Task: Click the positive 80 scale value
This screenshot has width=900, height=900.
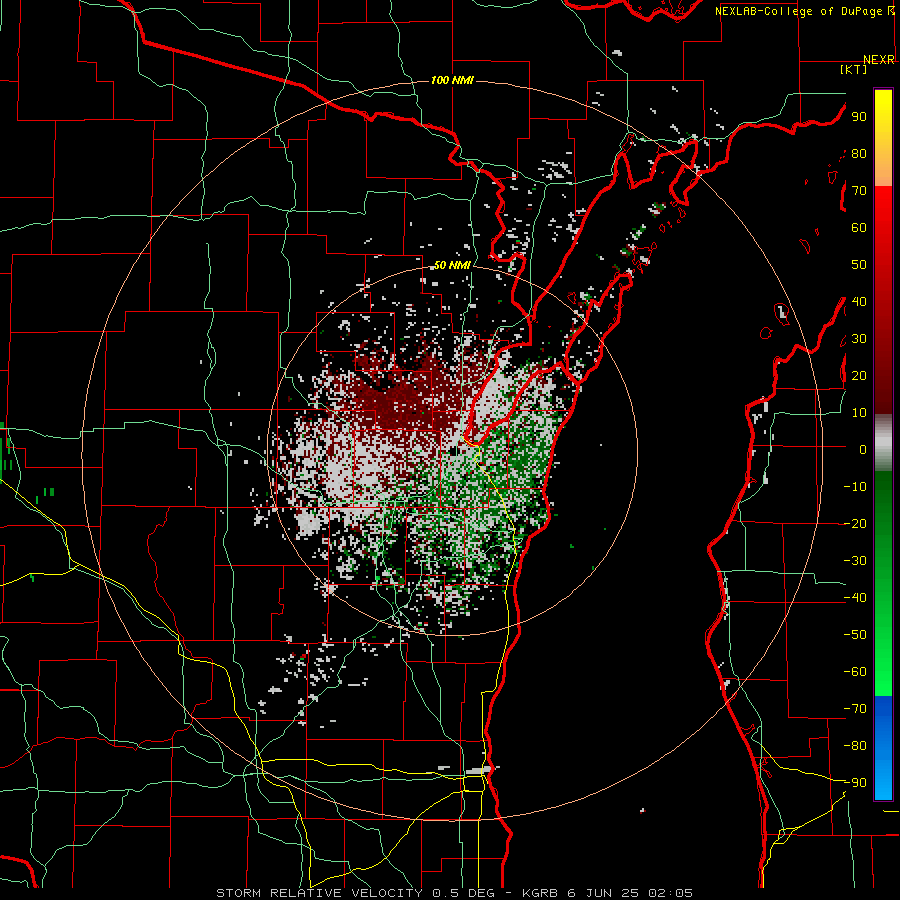Action: [859, 154]
